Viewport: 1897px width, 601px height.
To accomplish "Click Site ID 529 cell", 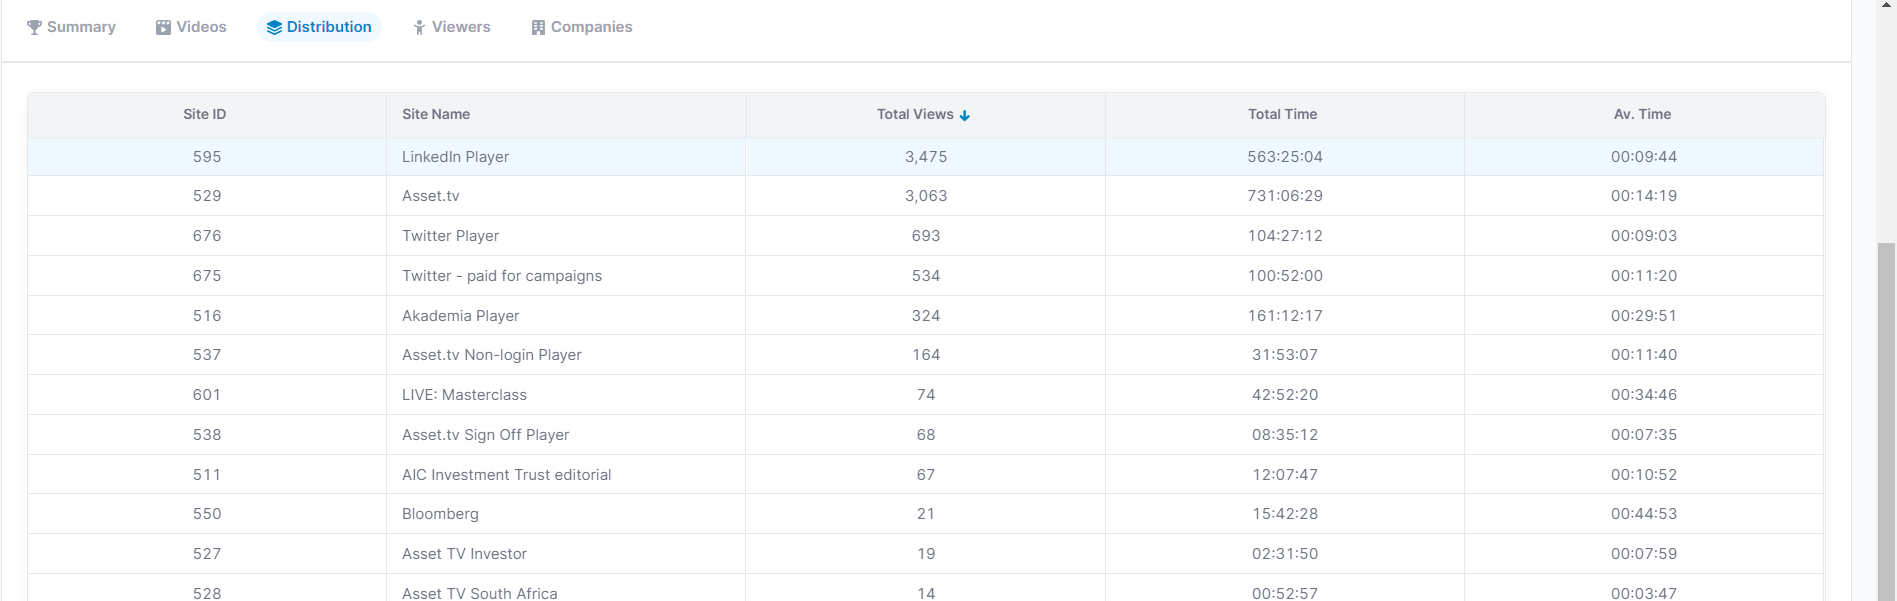I will click(207, 196).
